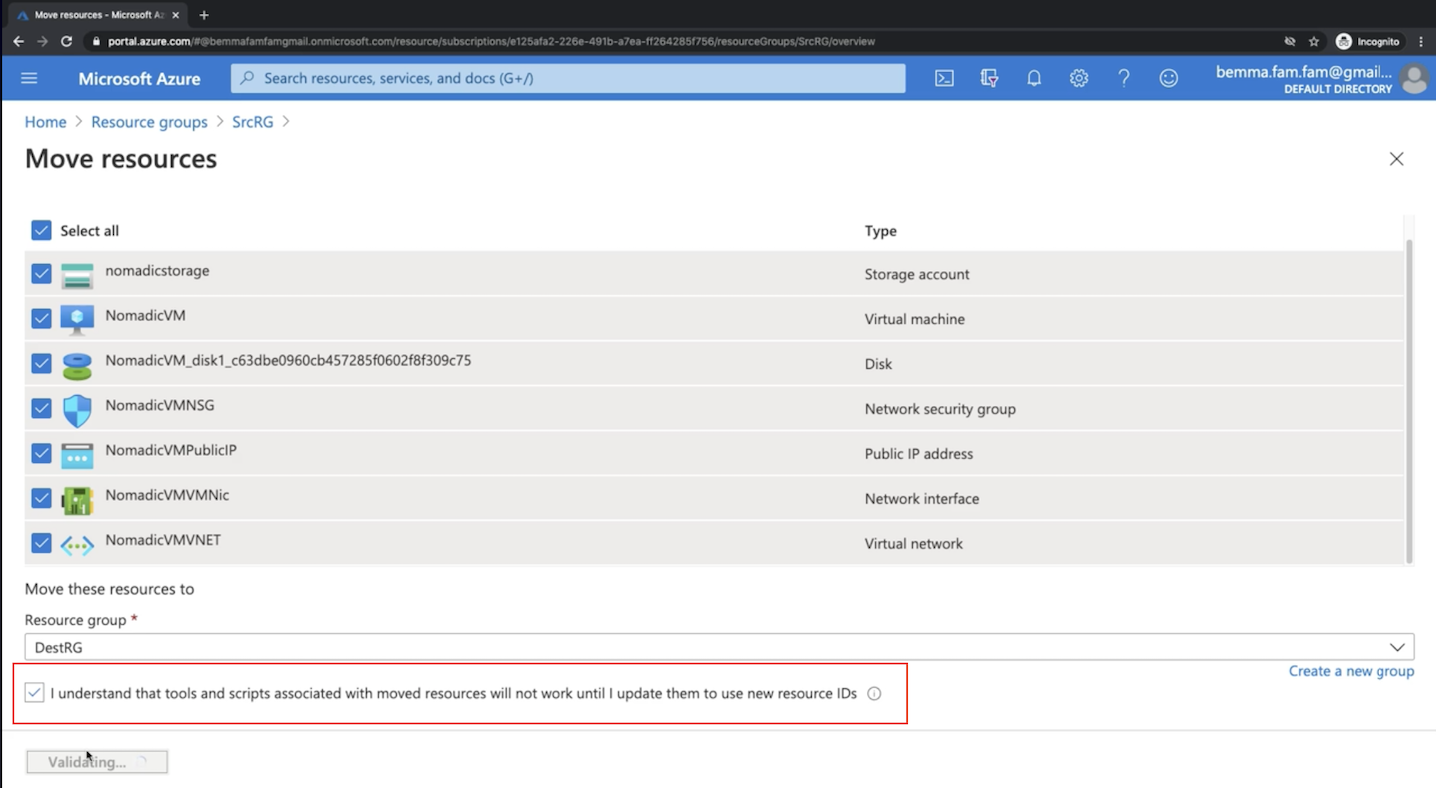Screen dimensions: 1436x788
Task: Navigate to Home breadcrumb
Action: tap(45, 122)
